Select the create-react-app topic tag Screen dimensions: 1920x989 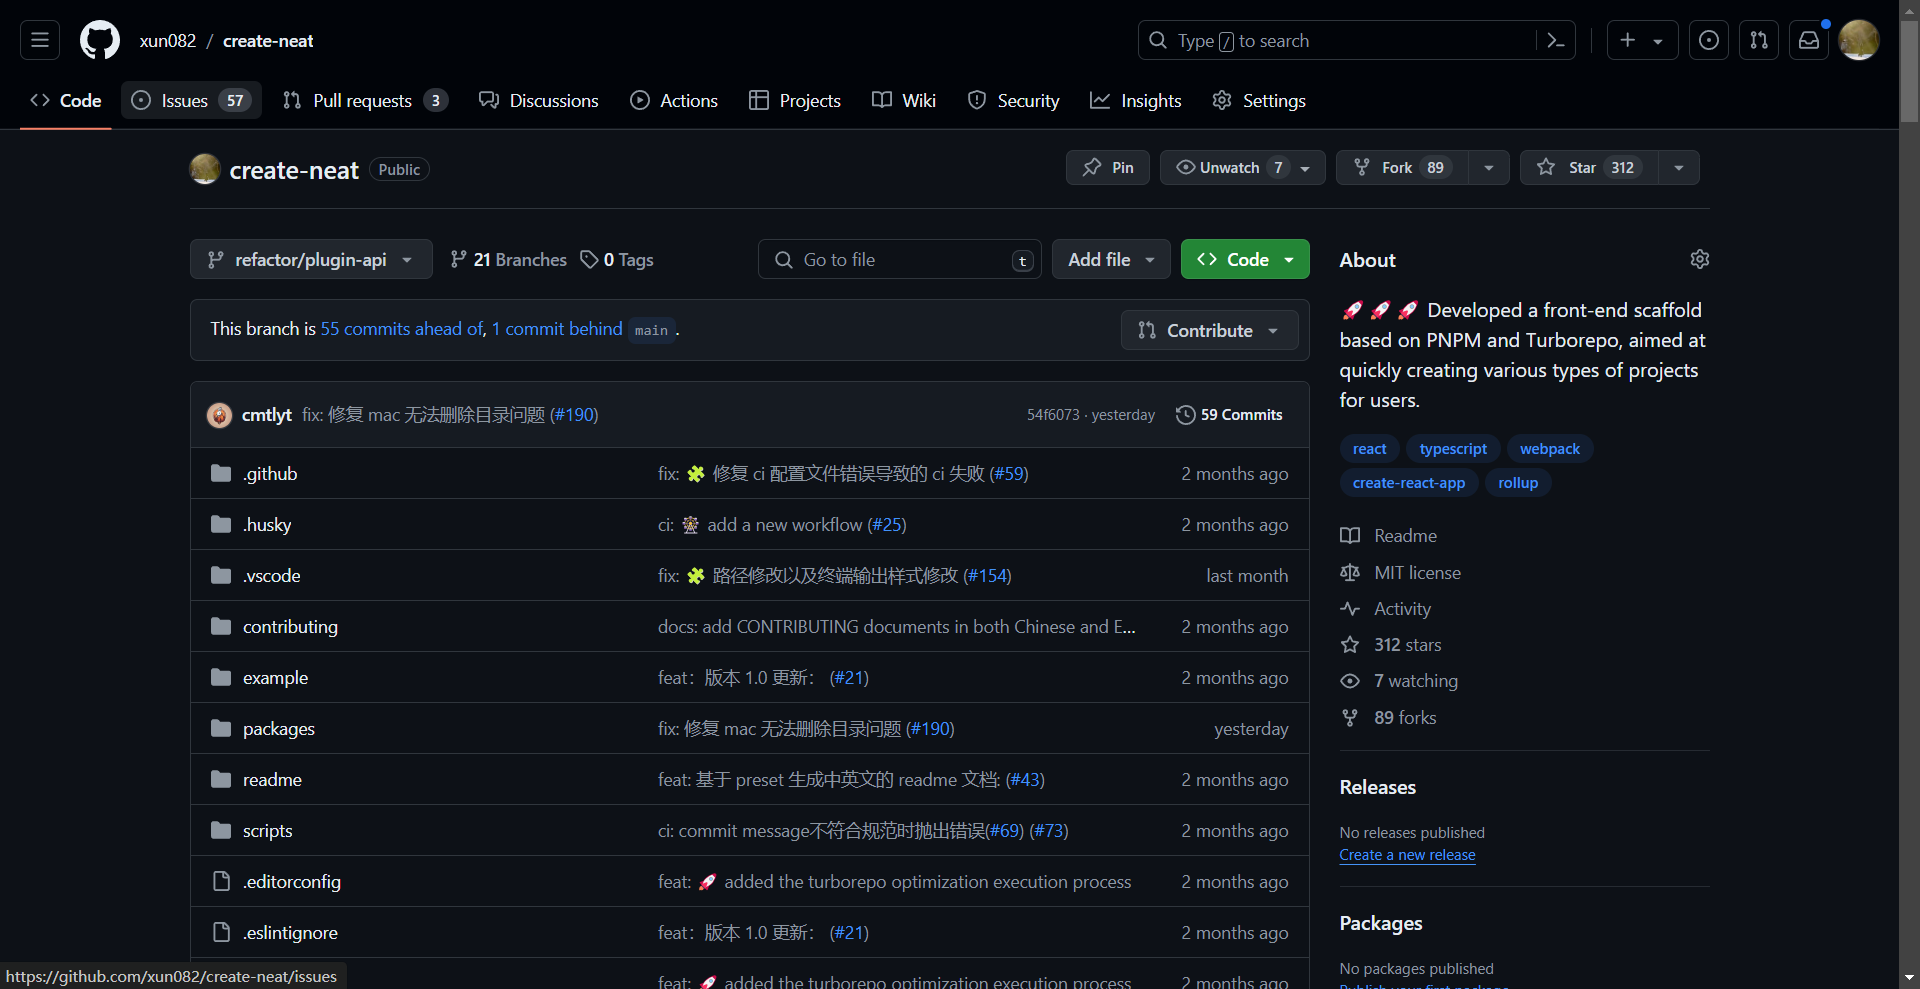1409,482
